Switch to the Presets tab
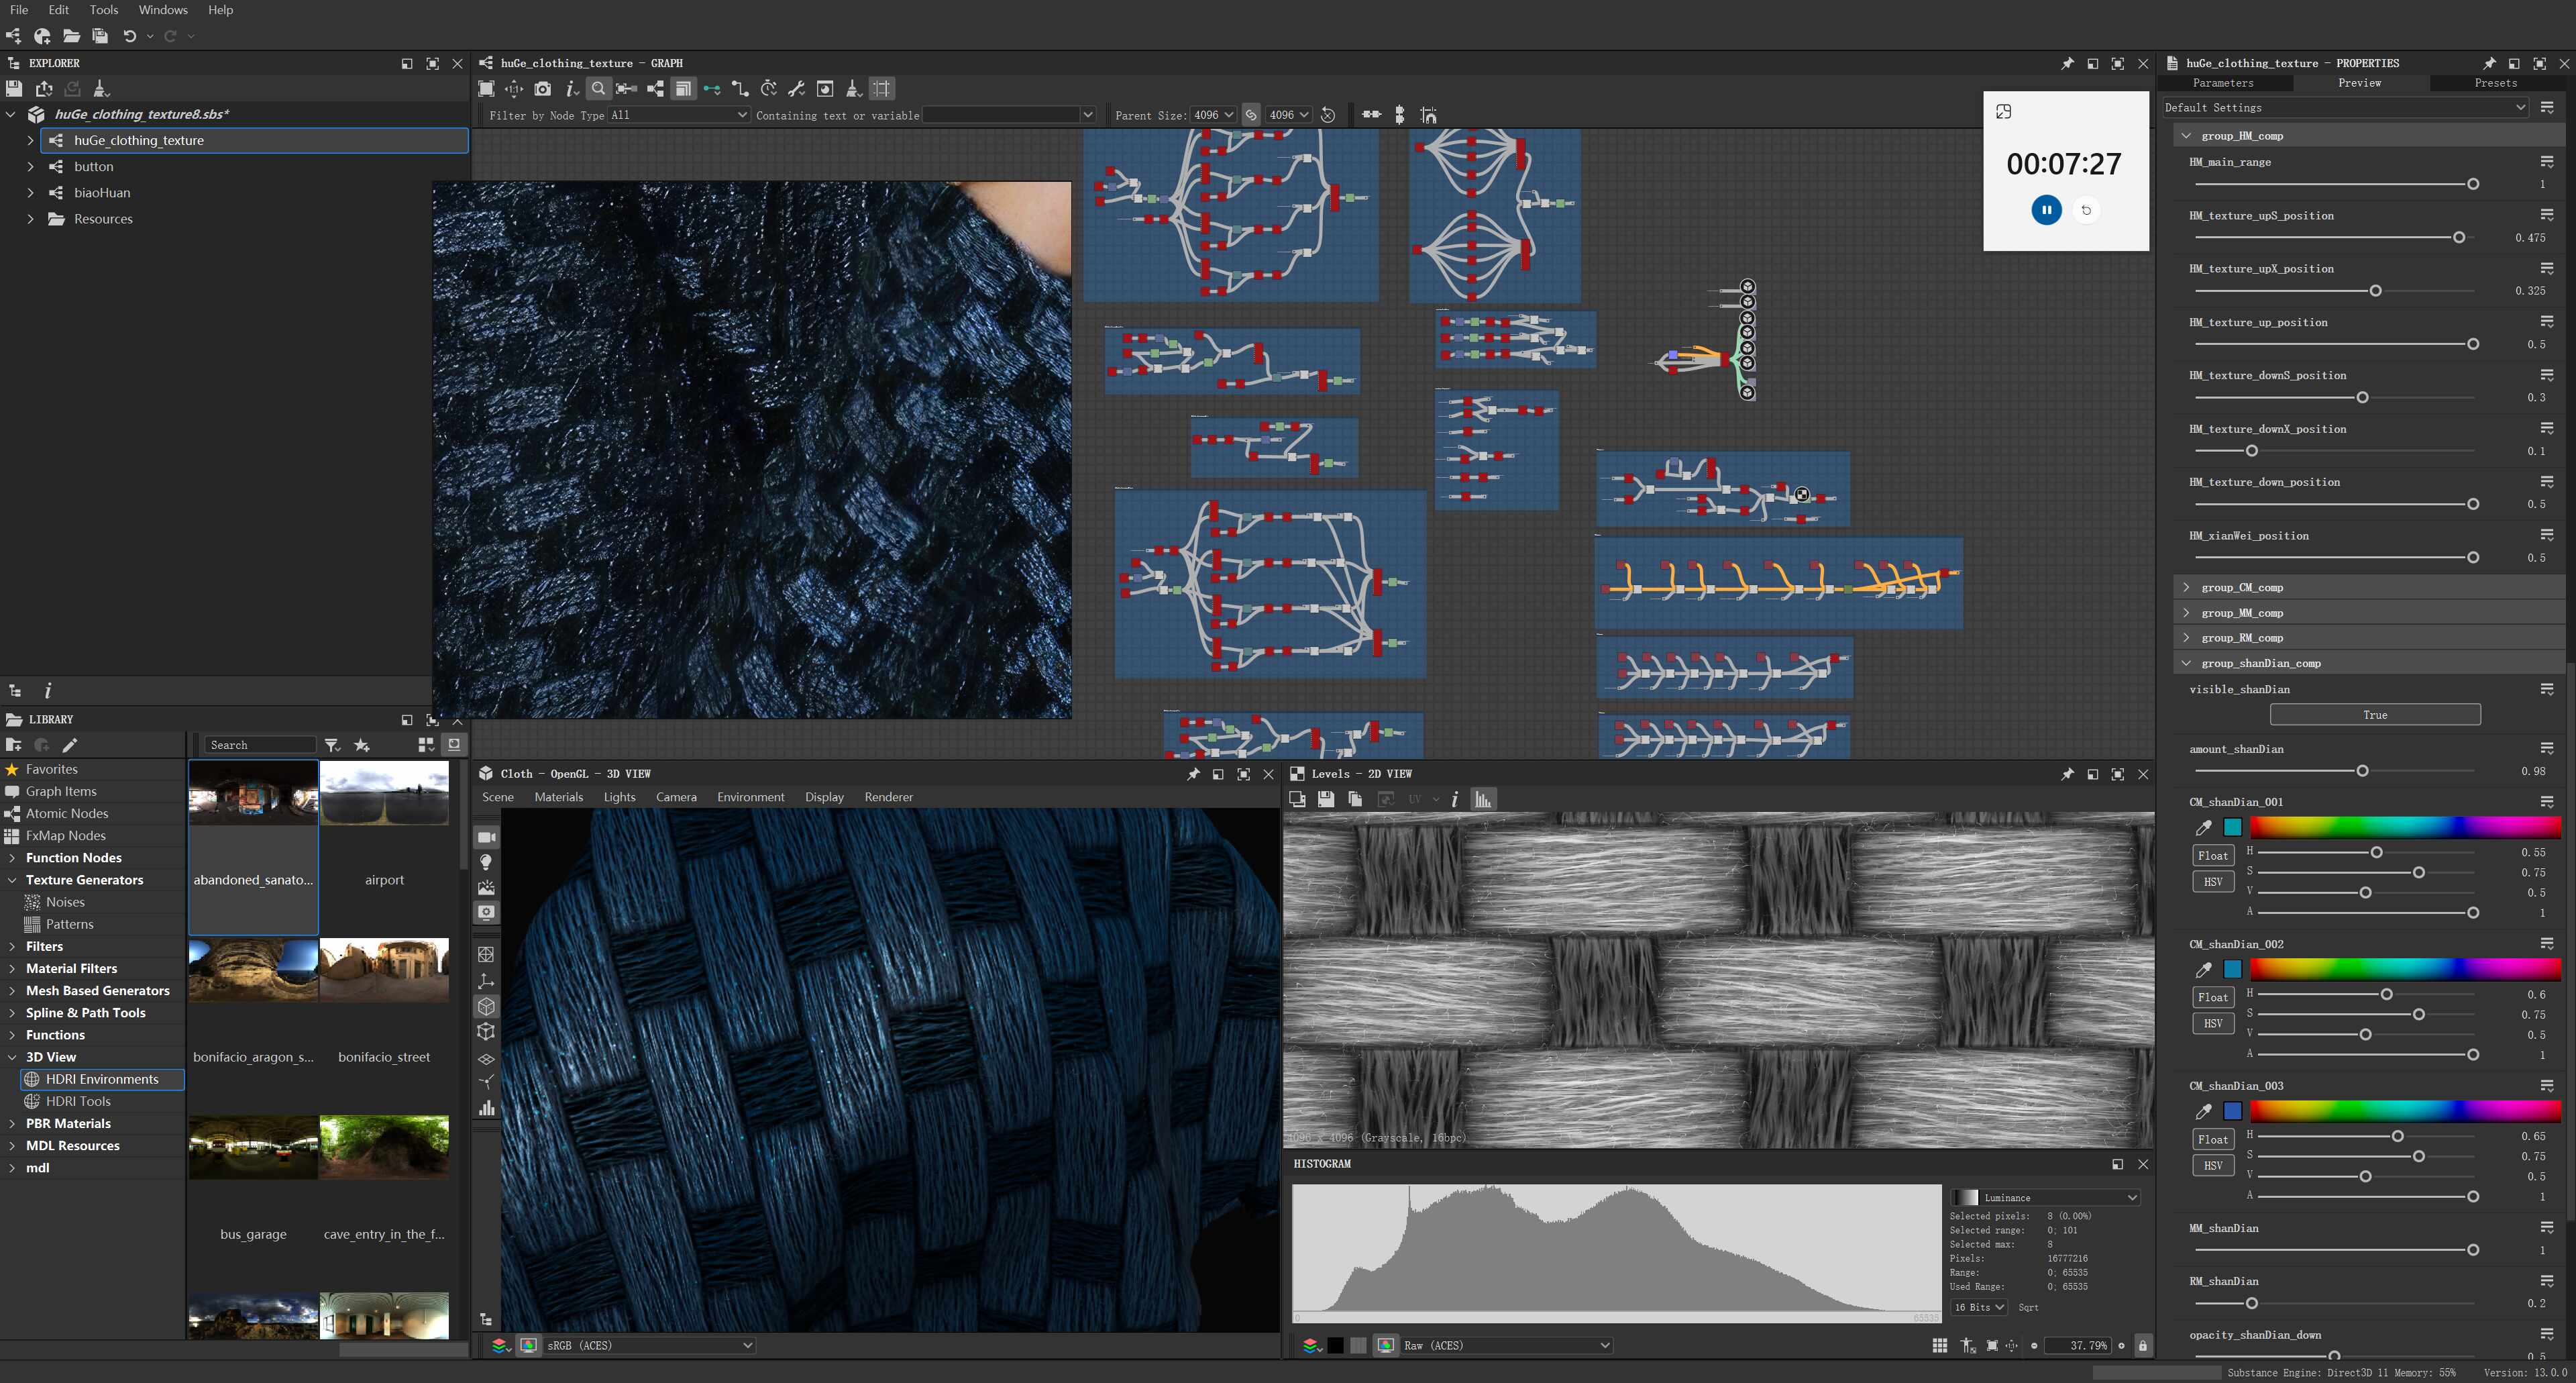Viewport: 2576px width, 1383px height. point(2495,83)
